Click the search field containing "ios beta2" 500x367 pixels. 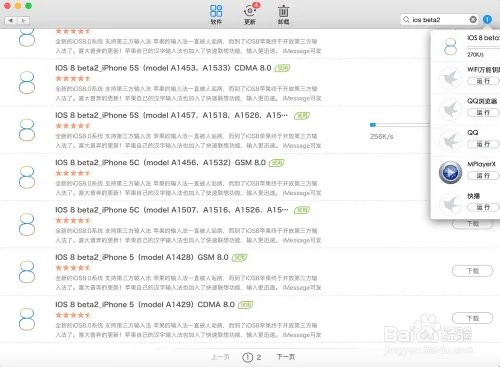coord(439,20)
